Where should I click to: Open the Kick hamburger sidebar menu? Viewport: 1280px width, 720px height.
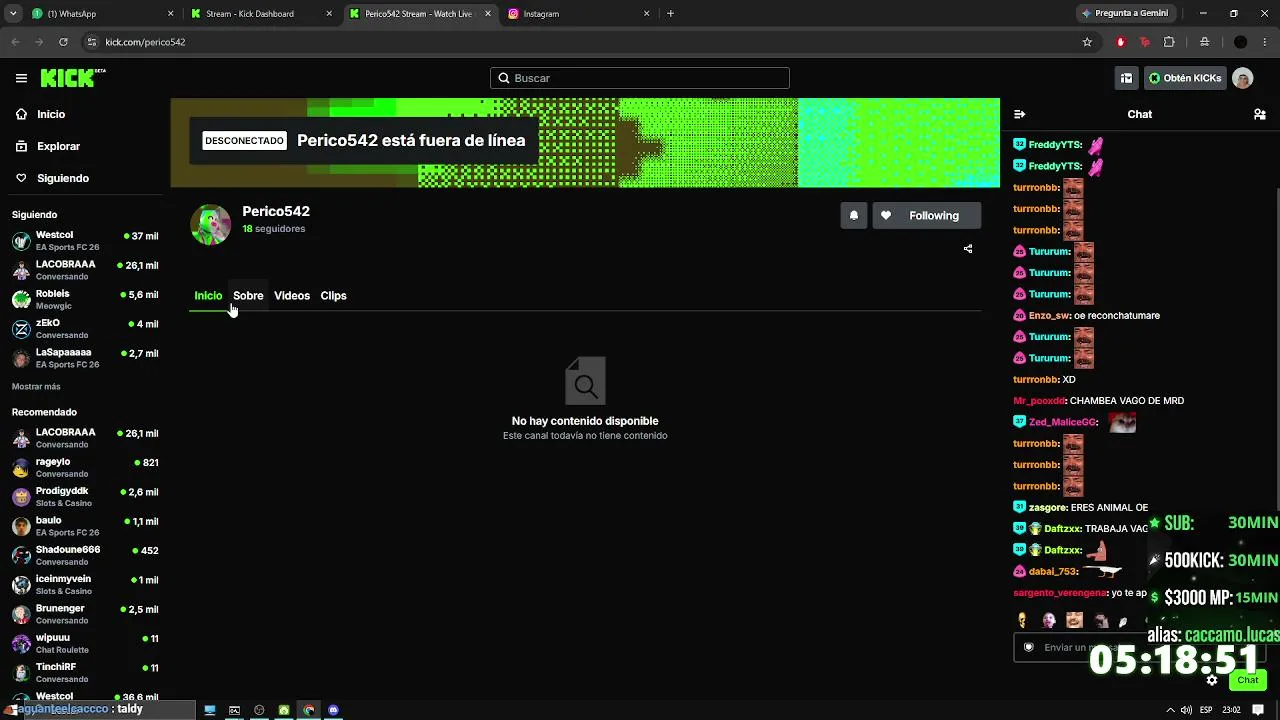click(21, 78)
